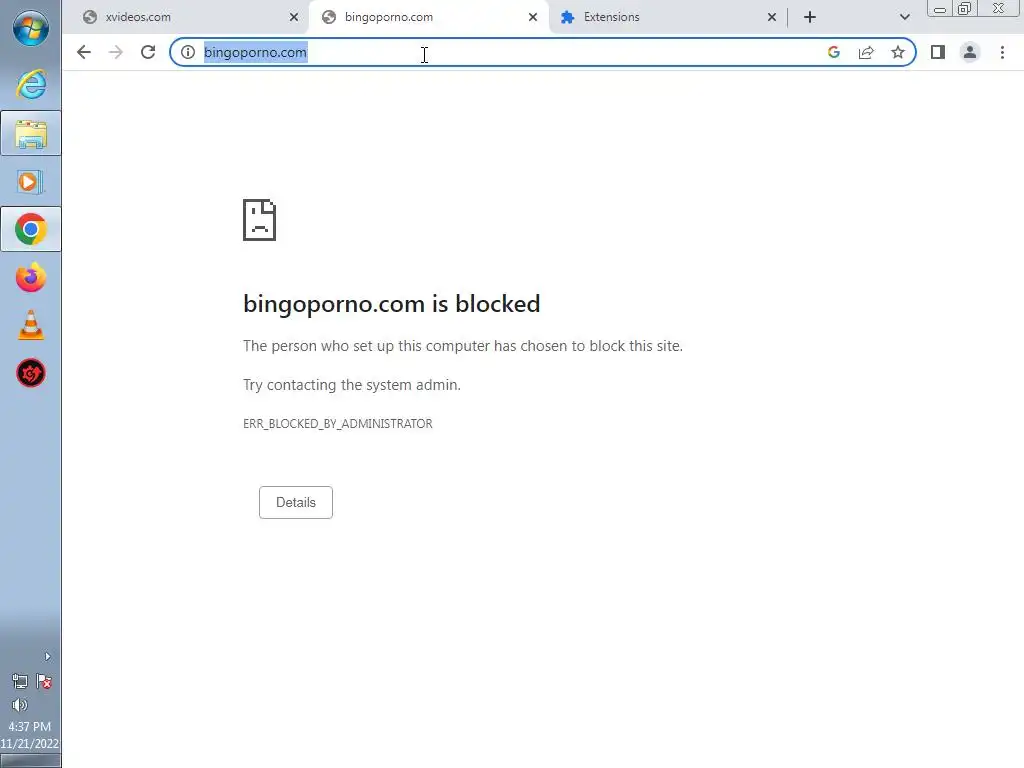Show hidden system tray icons
Viewport: 1024px width, 768px height.
(x=47, y=656)
